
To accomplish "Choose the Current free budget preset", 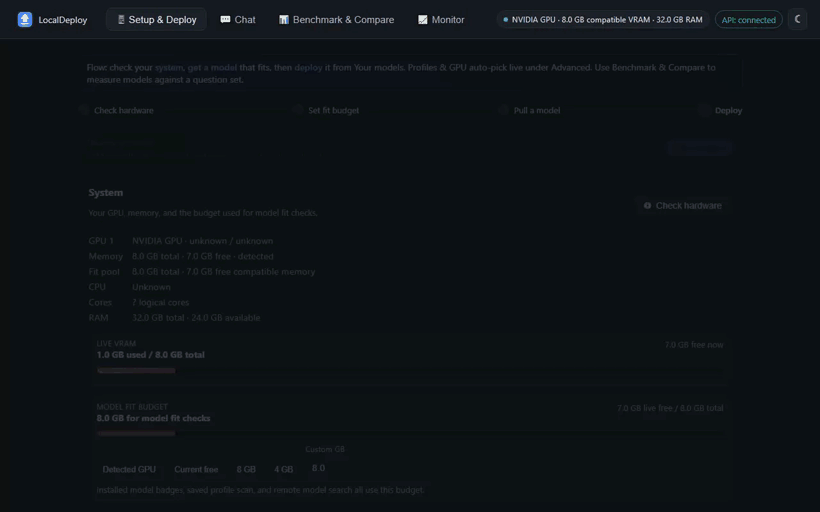I will (x=196, y=470).
